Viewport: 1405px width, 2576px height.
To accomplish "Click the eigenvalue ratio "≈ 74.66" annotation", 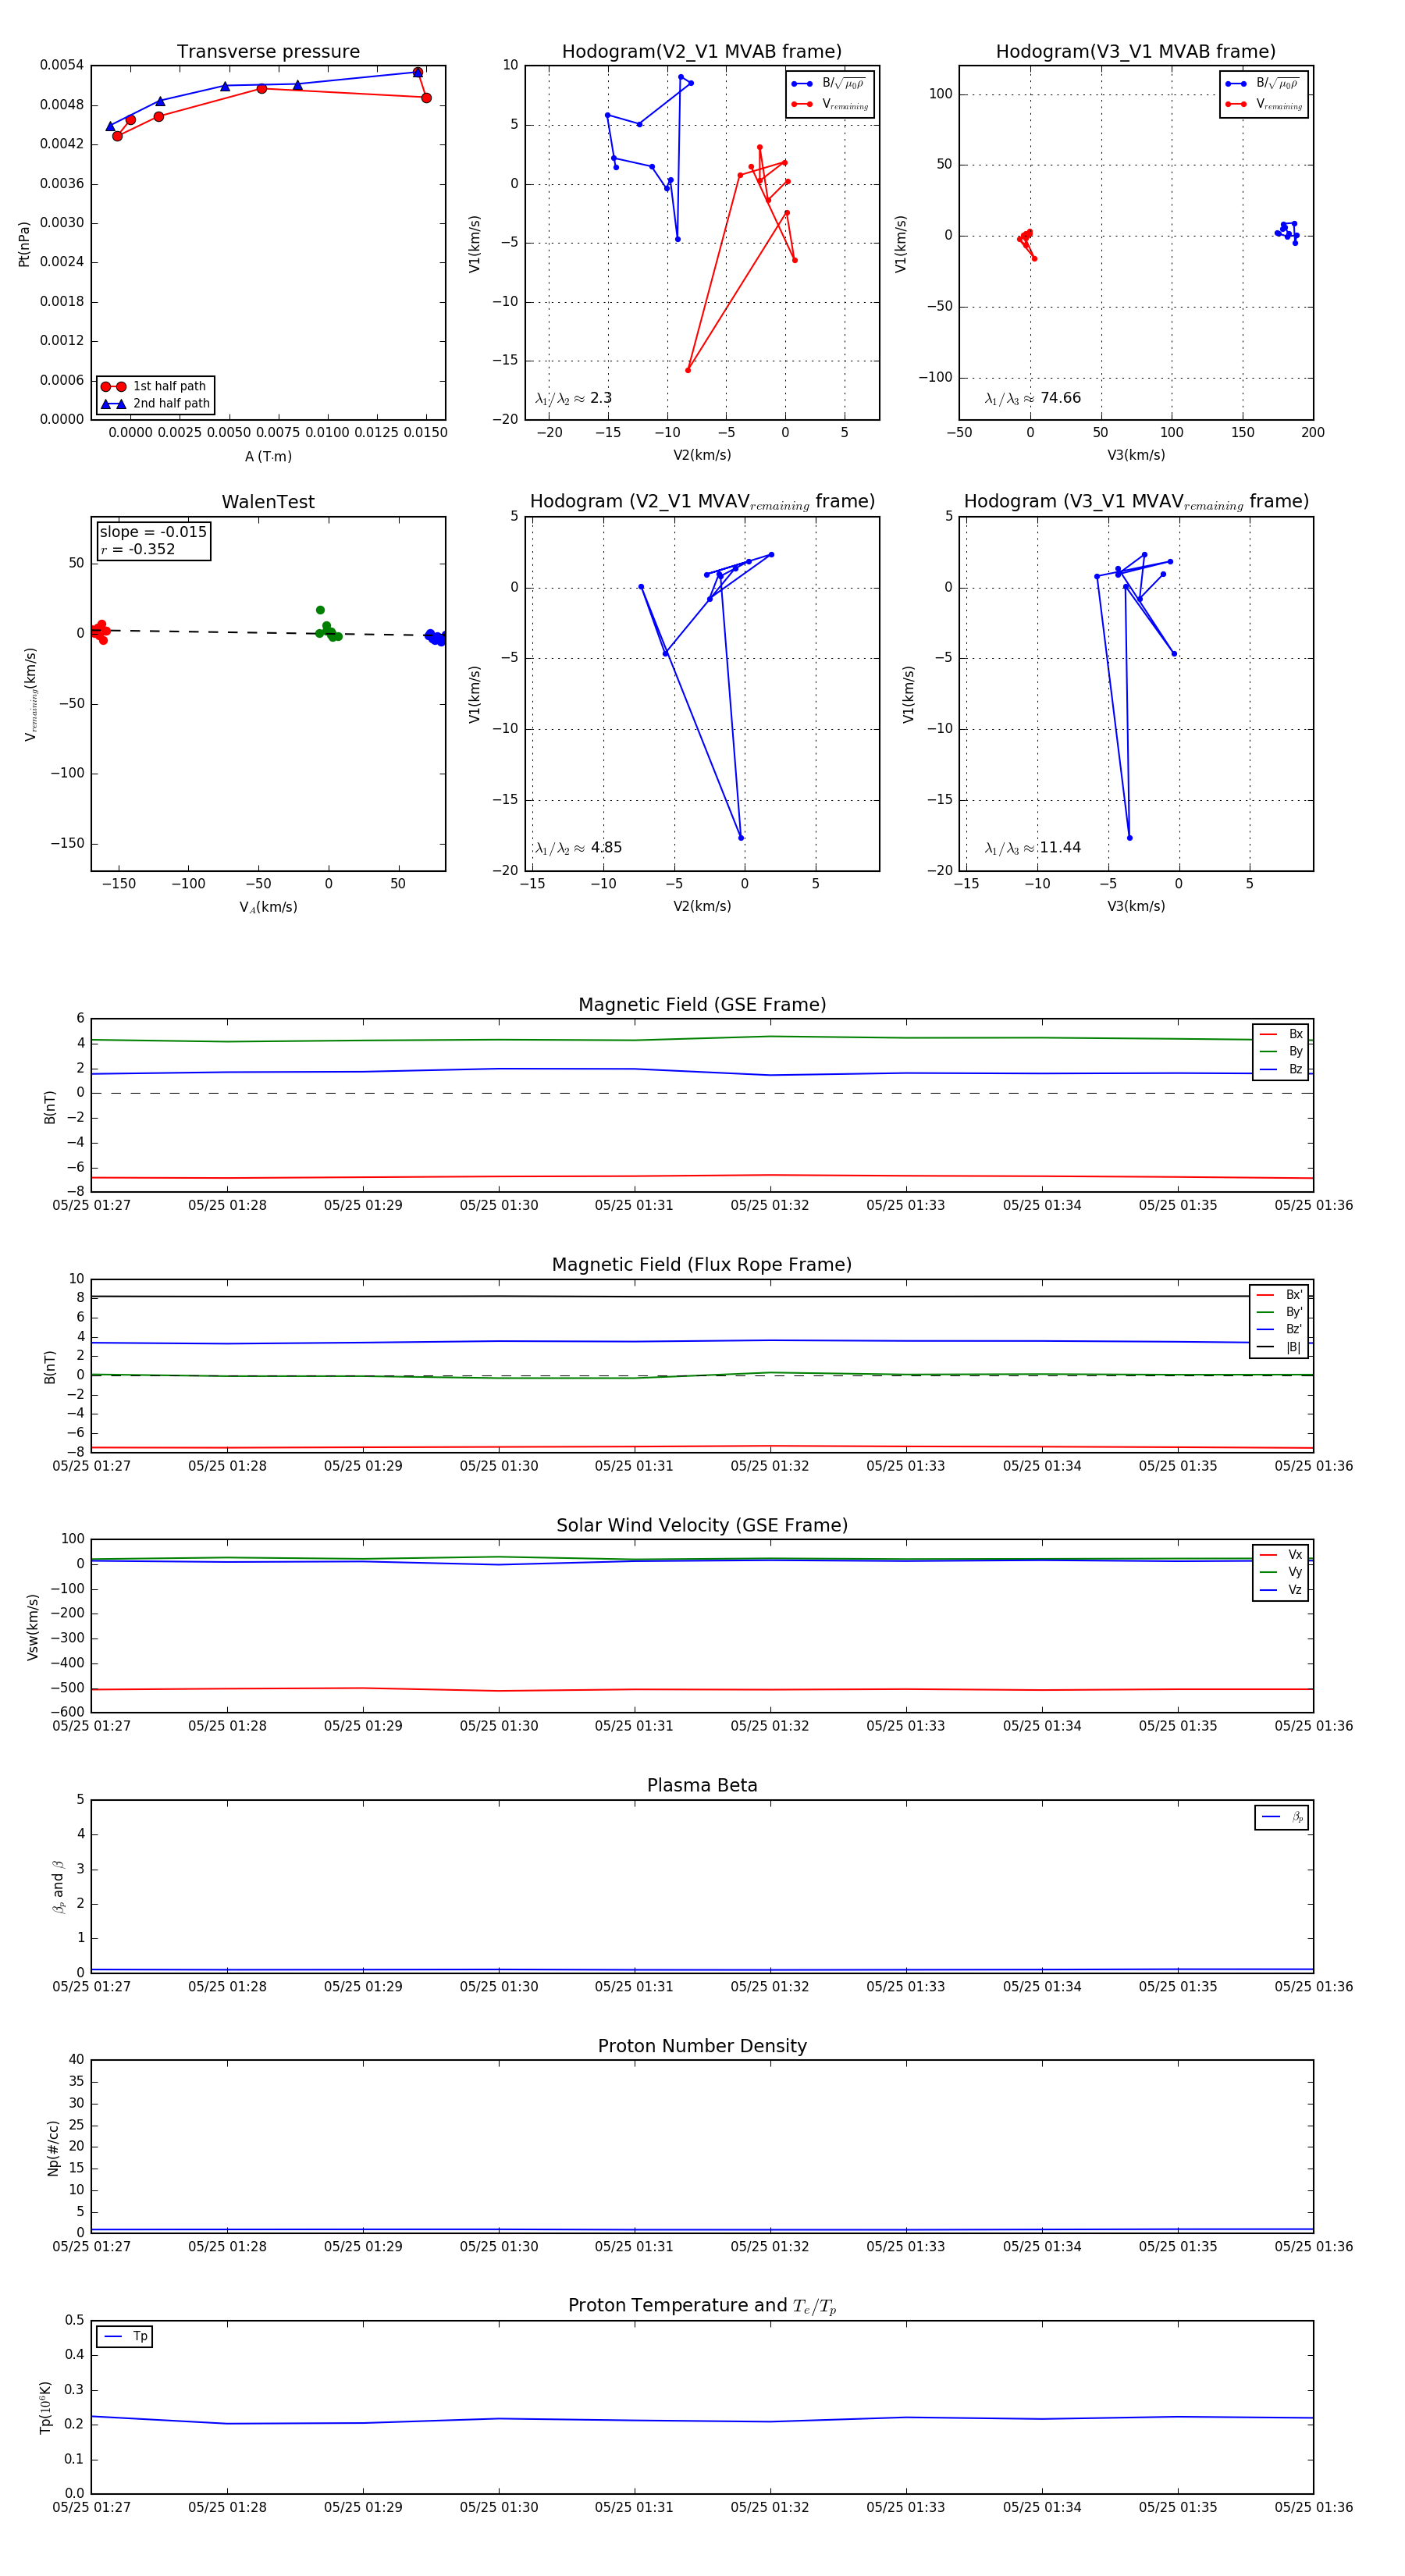I will pos(1032,398).
